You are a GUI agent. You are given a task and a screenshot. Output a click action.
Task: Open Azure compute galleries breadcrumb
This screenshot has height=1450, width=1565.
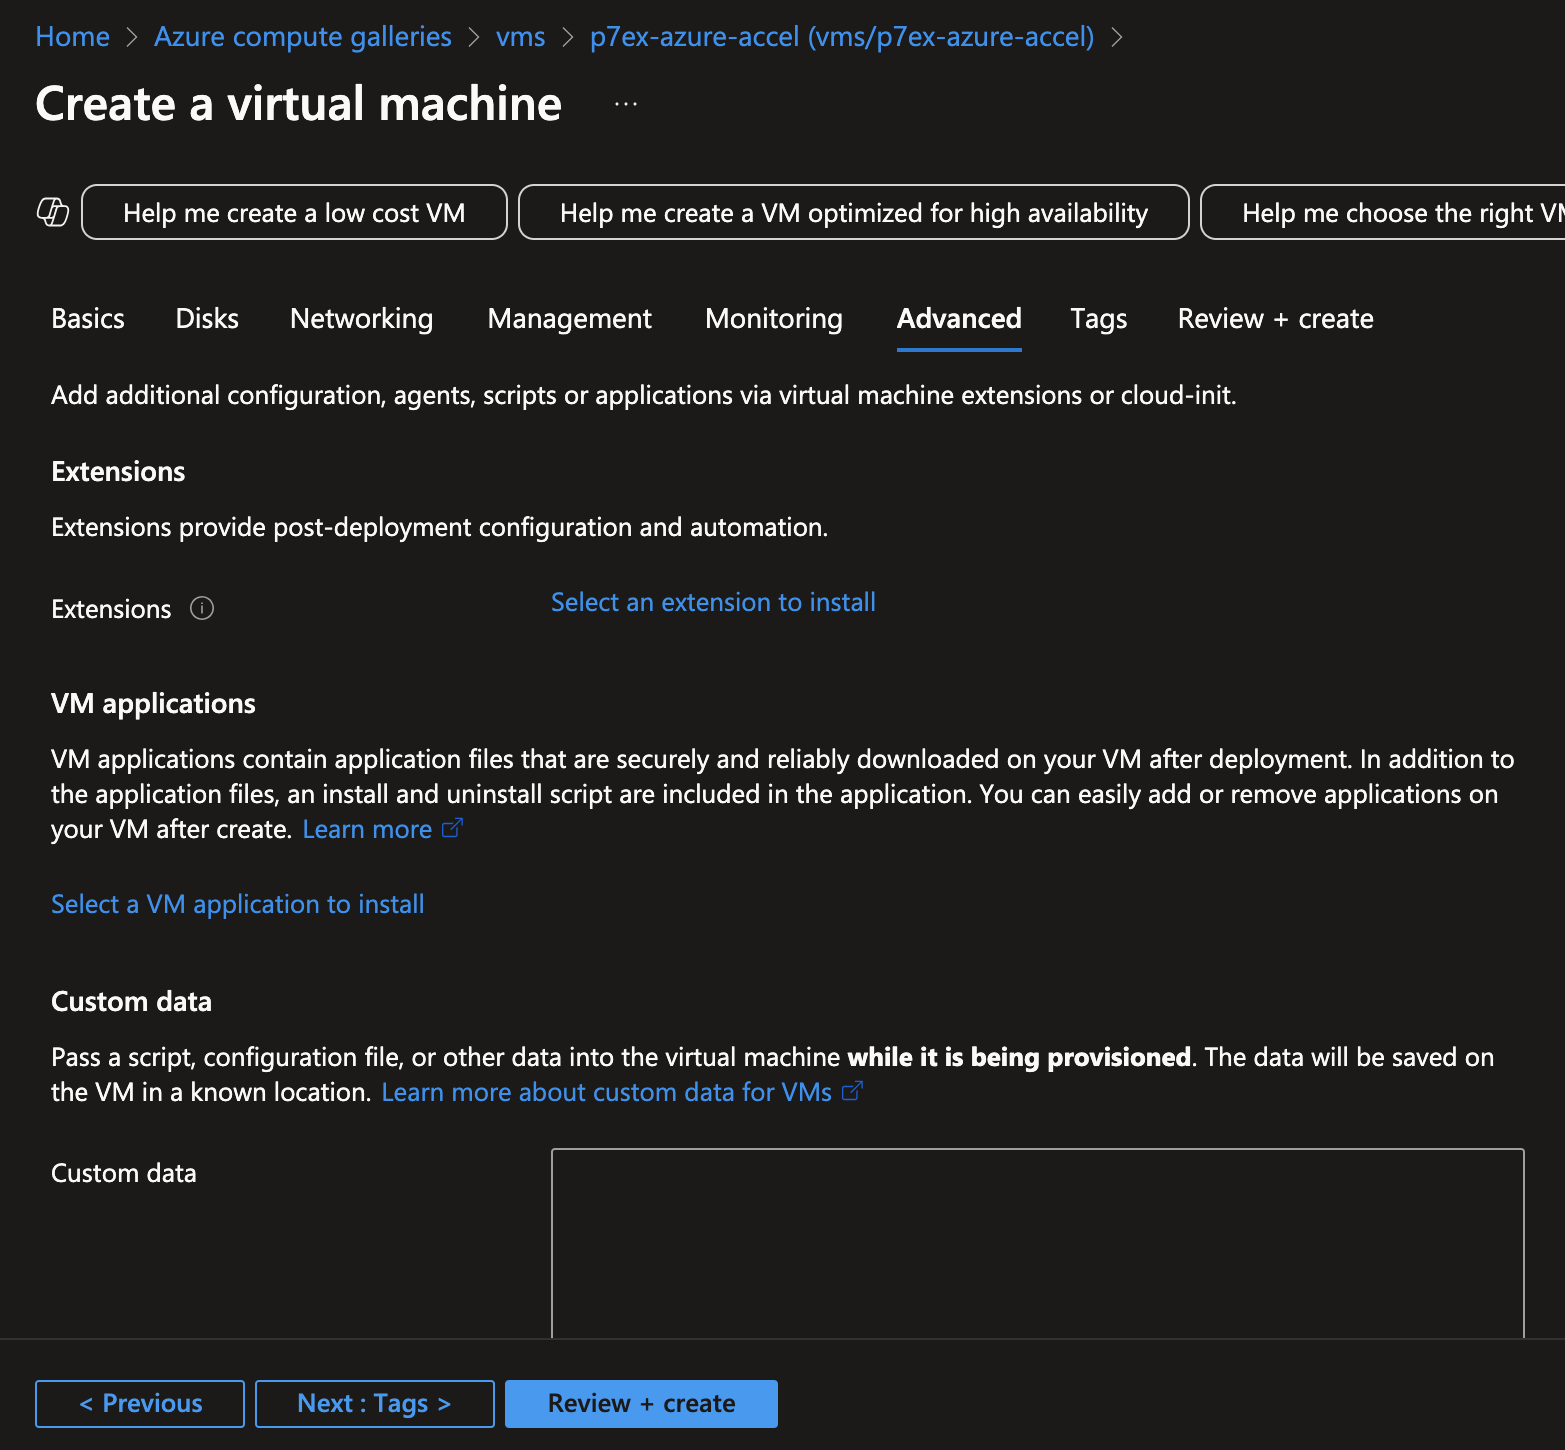coord(302,37)
